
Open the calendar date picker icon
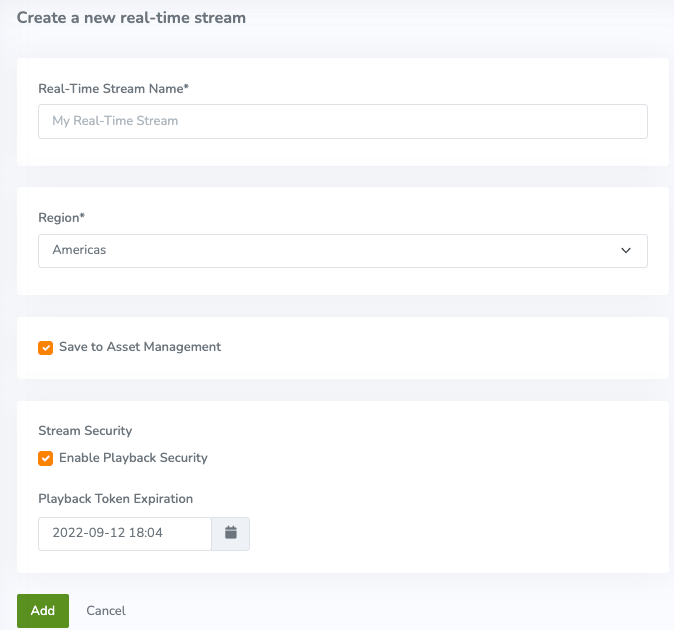click(x=230, y=533)
